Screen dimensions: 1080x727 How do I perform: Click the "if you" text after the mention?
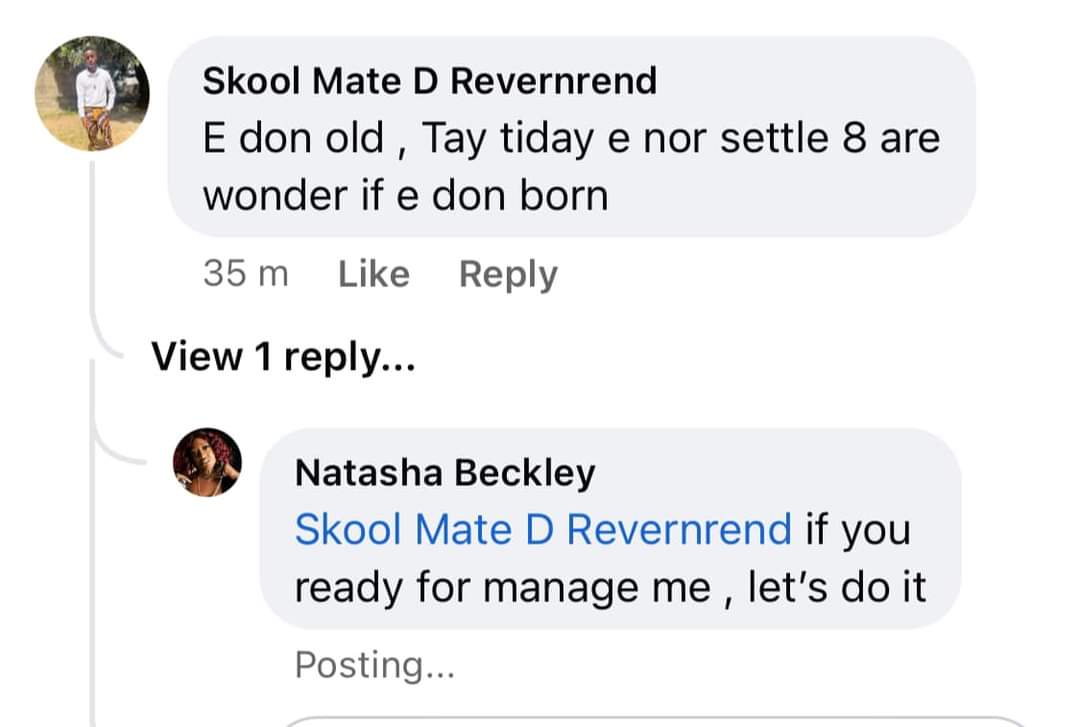[x=858, y=529]
